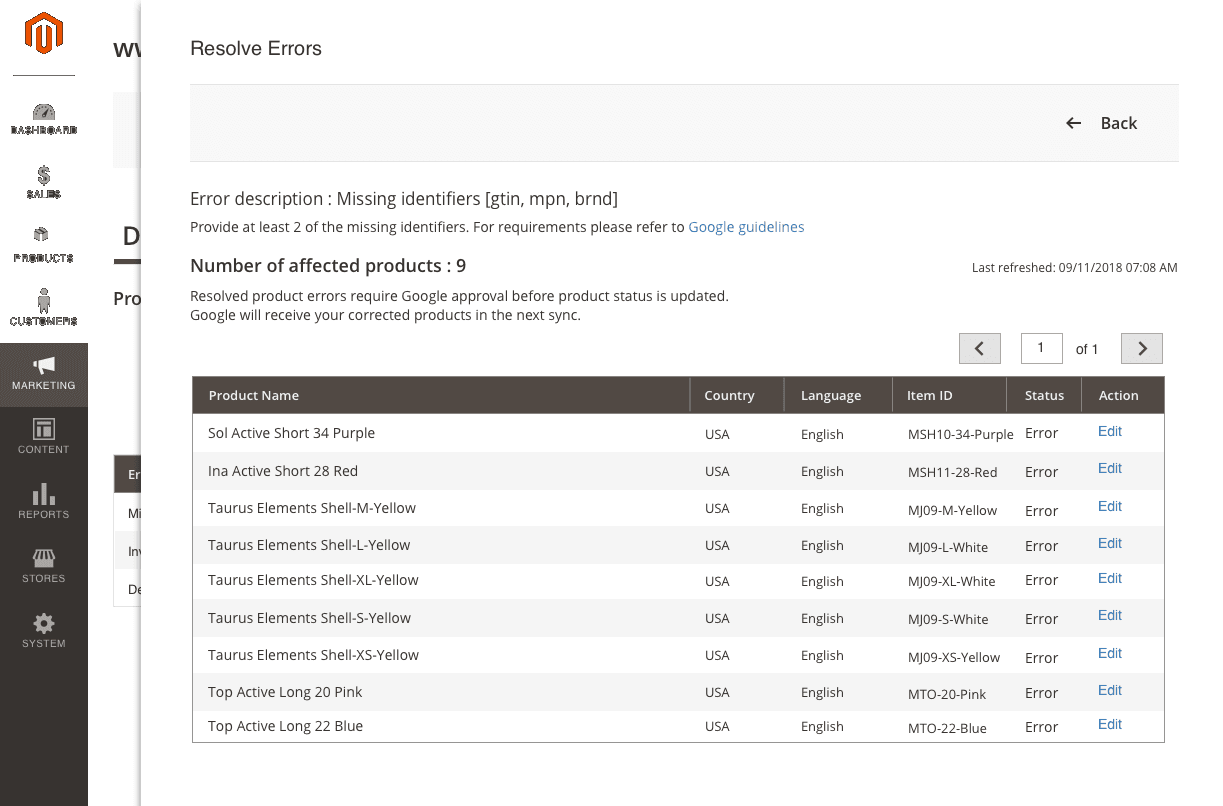The height and width of the screenshot is (806, 1223).
Task: Open the Customers sidebar icon
Action: click(44, 300)
